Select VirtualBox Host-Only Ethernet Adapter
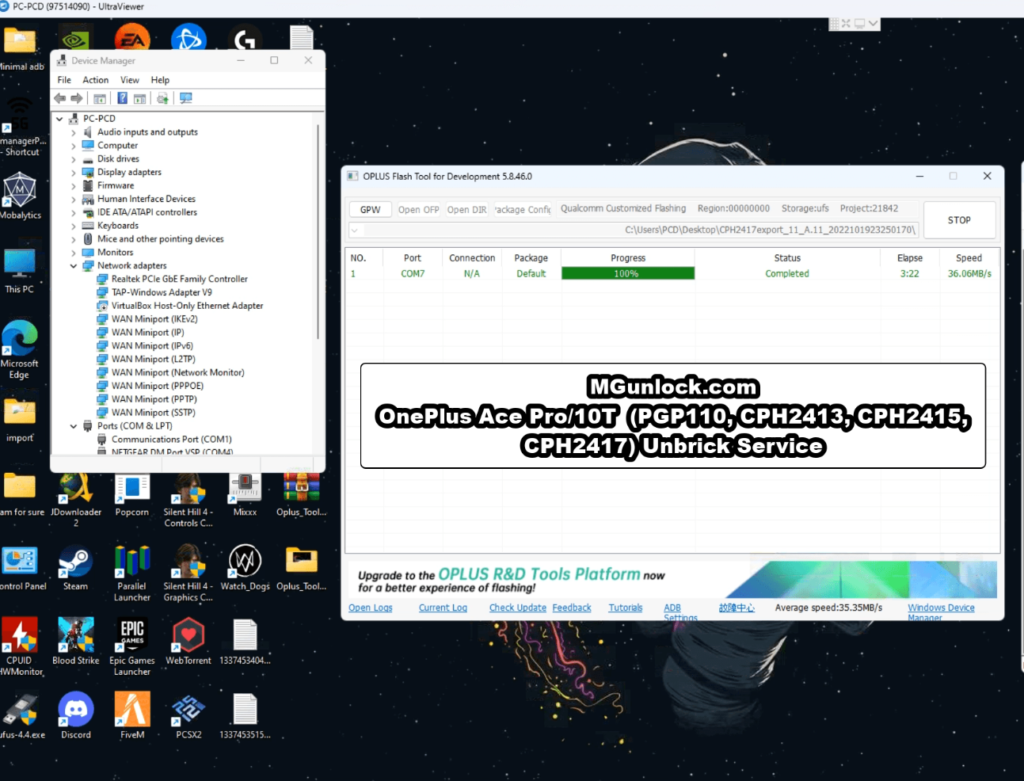Screen dimensions: 1024x781 [x=187, y=306]
